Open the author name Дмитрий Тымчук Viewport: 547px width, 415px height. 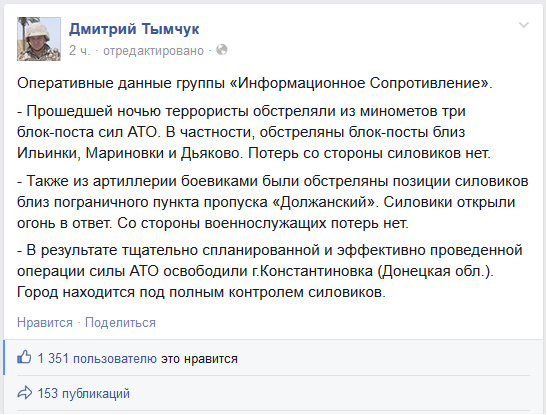(134, 29)
